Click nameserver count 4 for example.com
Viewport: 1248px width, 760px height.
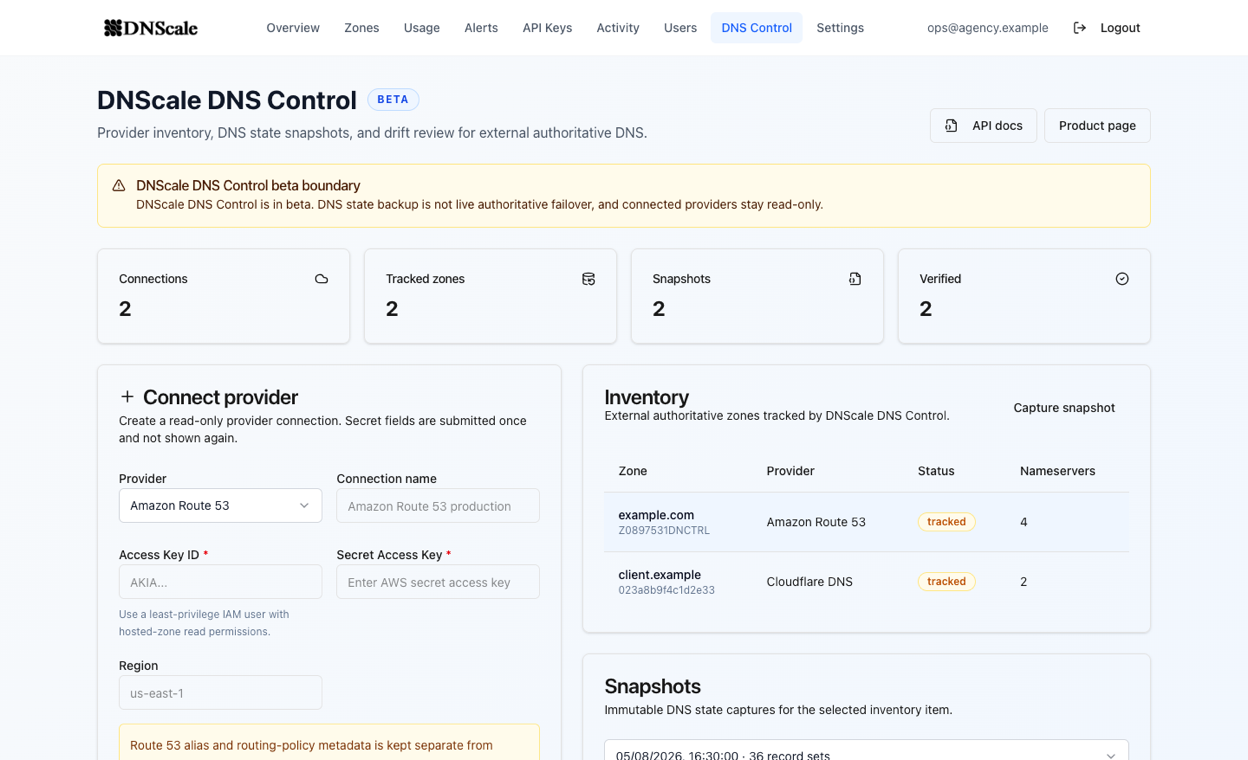[1024, 522]
